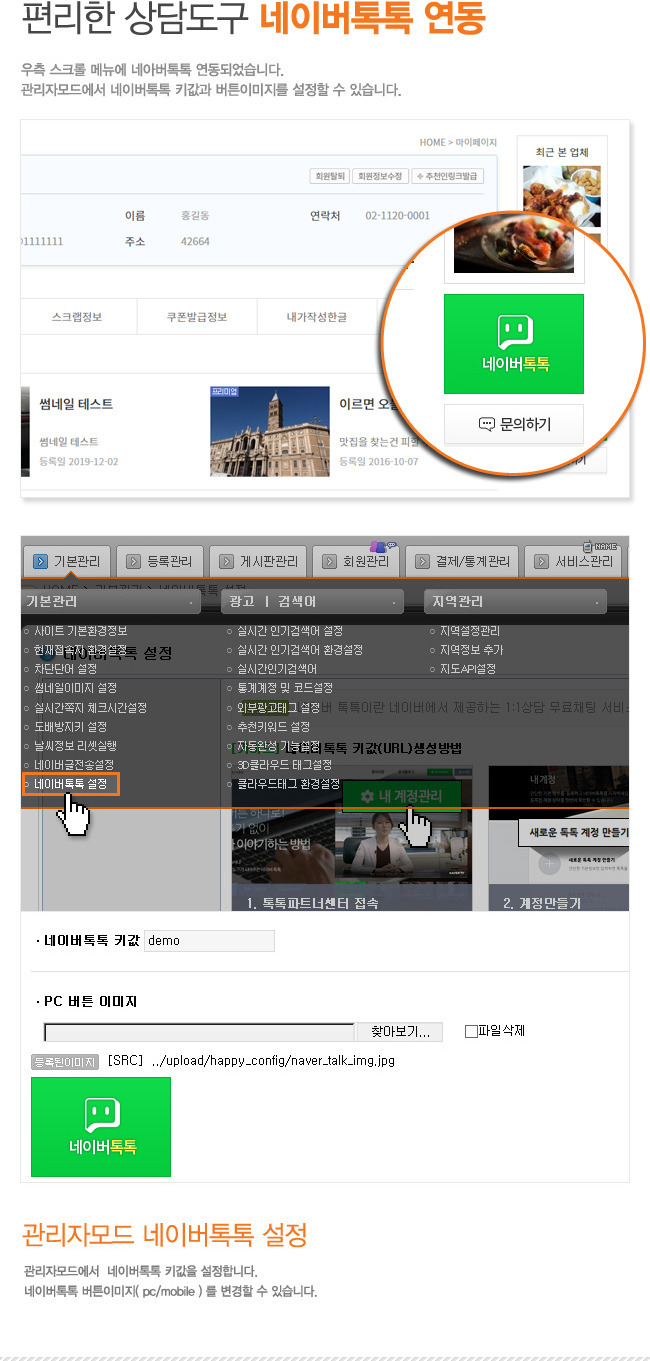Screen dimensions: 650x1361
Task: Click the arrow icon on the 회원관리 tab
Action: click(328, 562)
